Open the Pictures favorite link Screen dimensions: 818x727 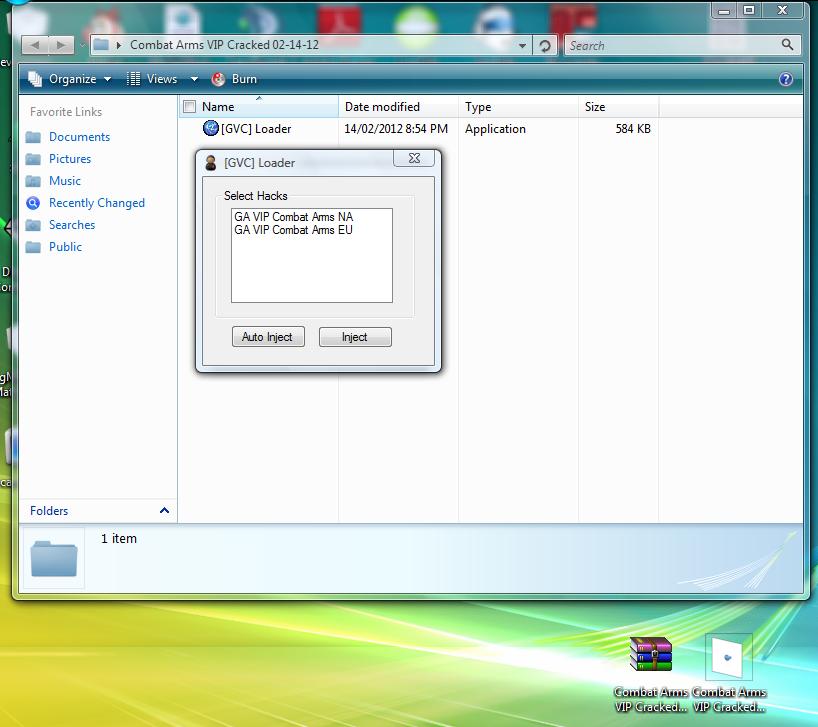[x=70, y=159]
